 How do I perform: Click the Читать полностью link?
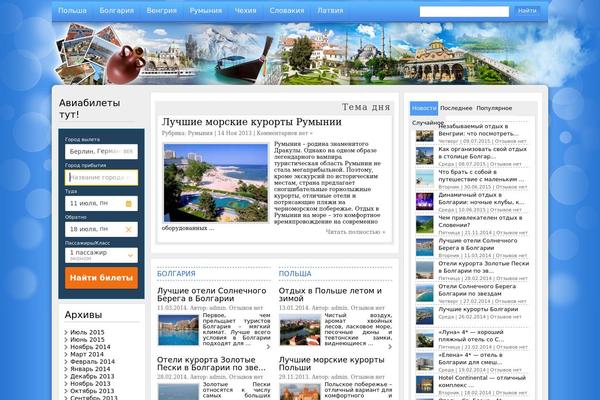point(355,232)
